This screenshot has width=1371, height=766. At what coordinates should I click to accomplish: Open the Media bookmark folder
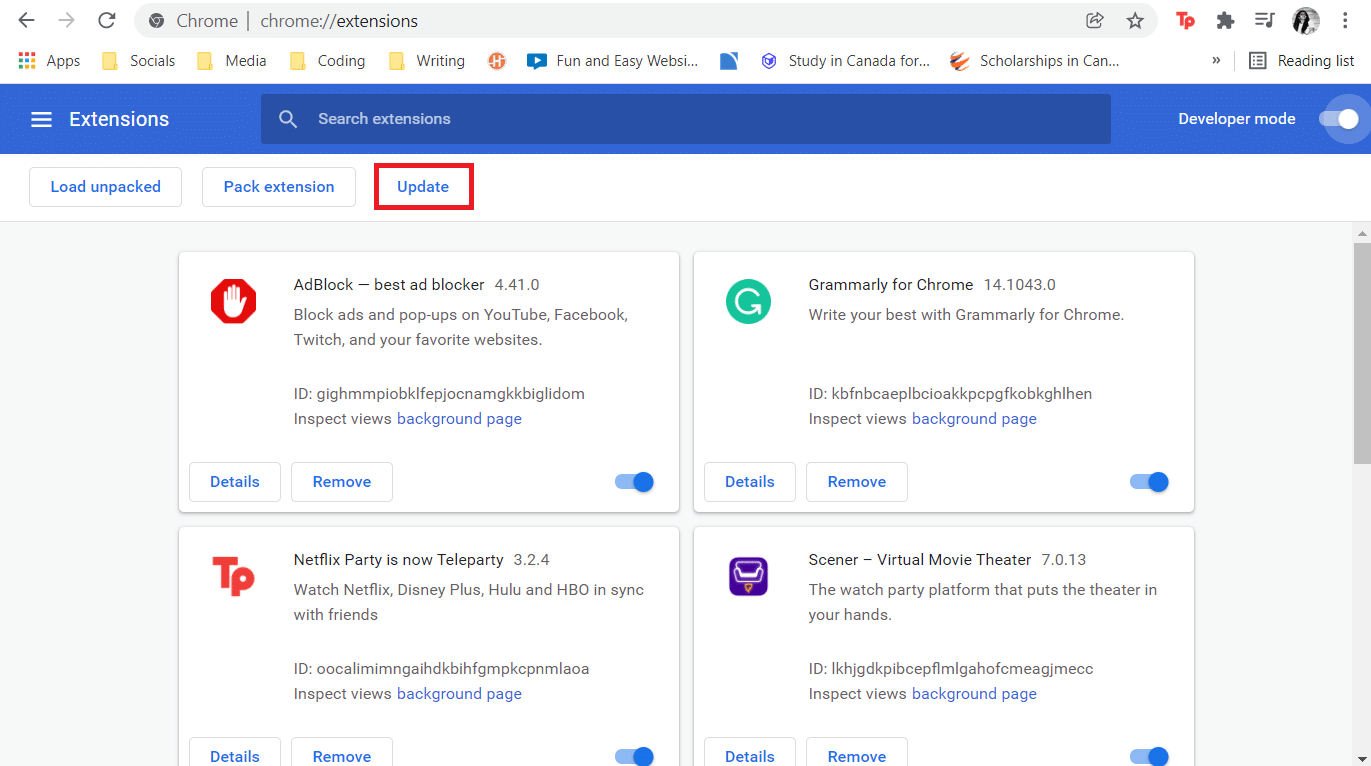pyautogui.click(x=231, y=61)
